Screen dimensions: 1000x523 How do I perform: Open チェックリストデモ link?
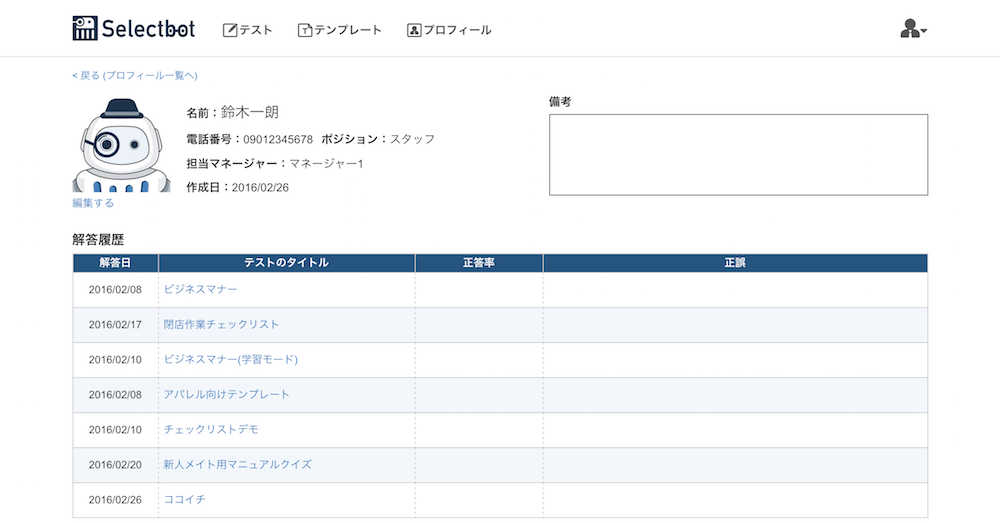(x=211, y=430)
